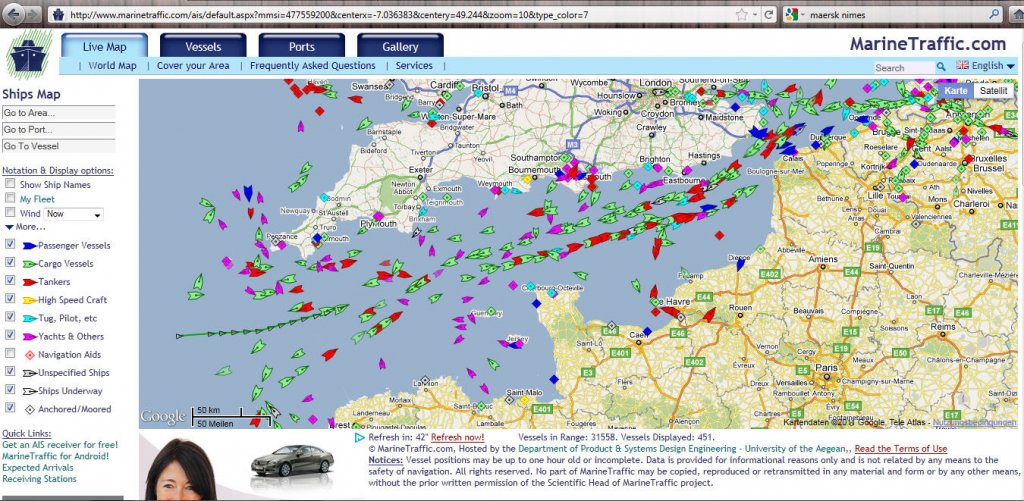Image resolution: width=1024 pixels, height=501 pixels.
Task: Click the Navigation Aids diamond icon
Action: tap(29, 355)
